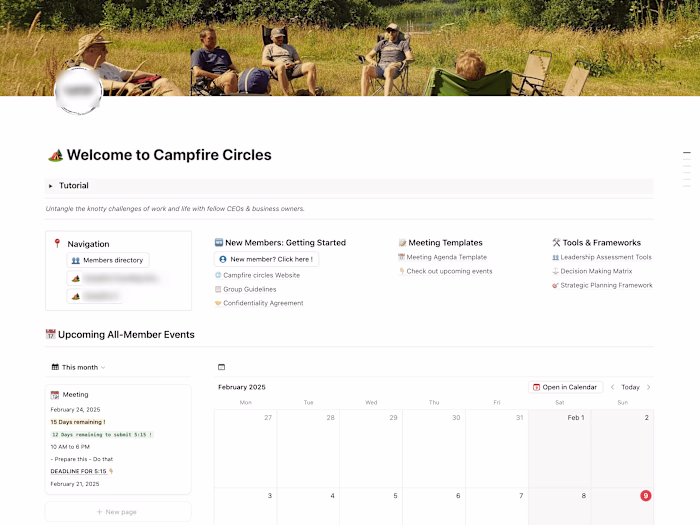Click 'DEADLINE FOR 5:15' text
This screenshot has height=525, width=700.
point(79,471)
